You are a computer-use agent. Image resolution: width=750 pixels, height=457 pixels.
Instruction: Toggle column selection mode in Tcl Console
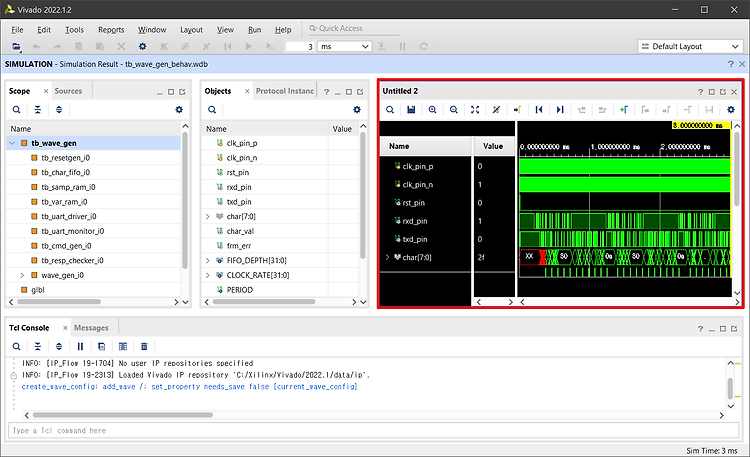(123, 346)
